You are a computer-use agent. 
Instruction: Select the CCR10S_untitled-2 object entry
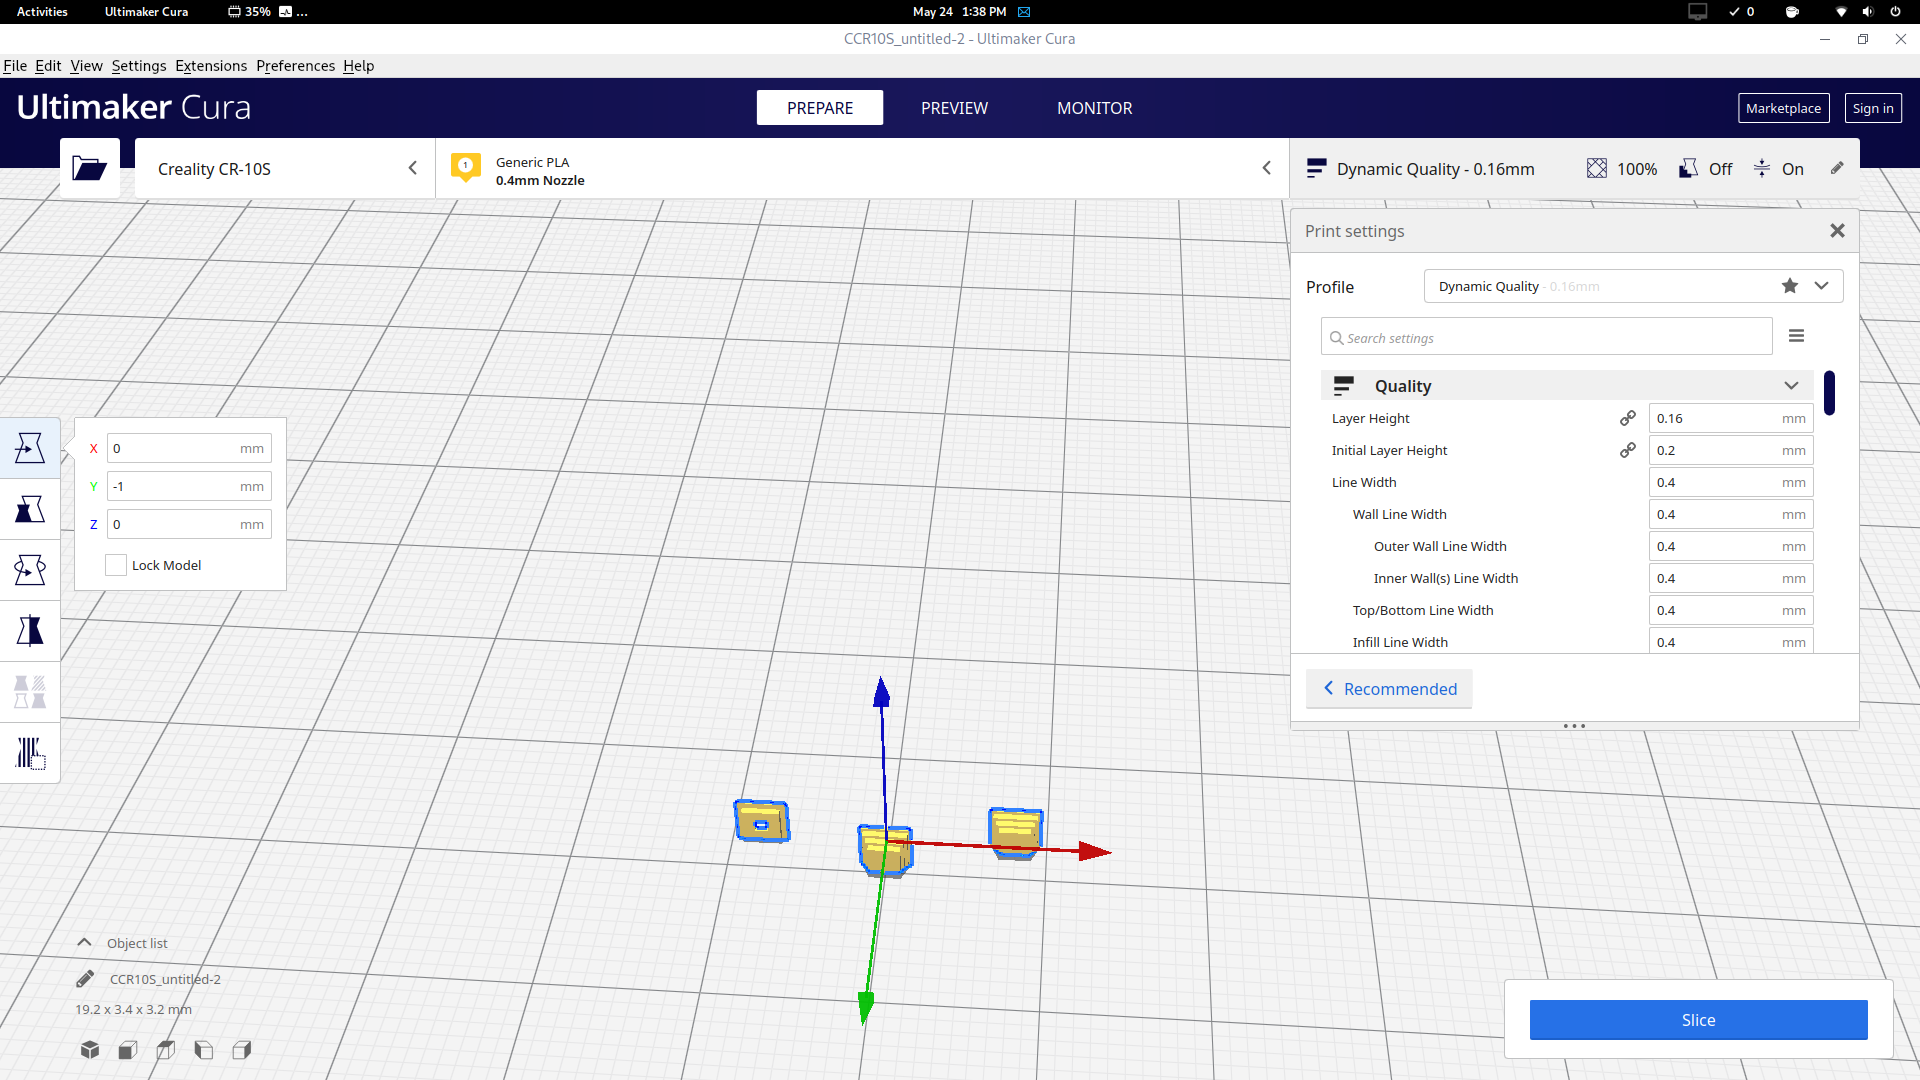coord(165,979)
